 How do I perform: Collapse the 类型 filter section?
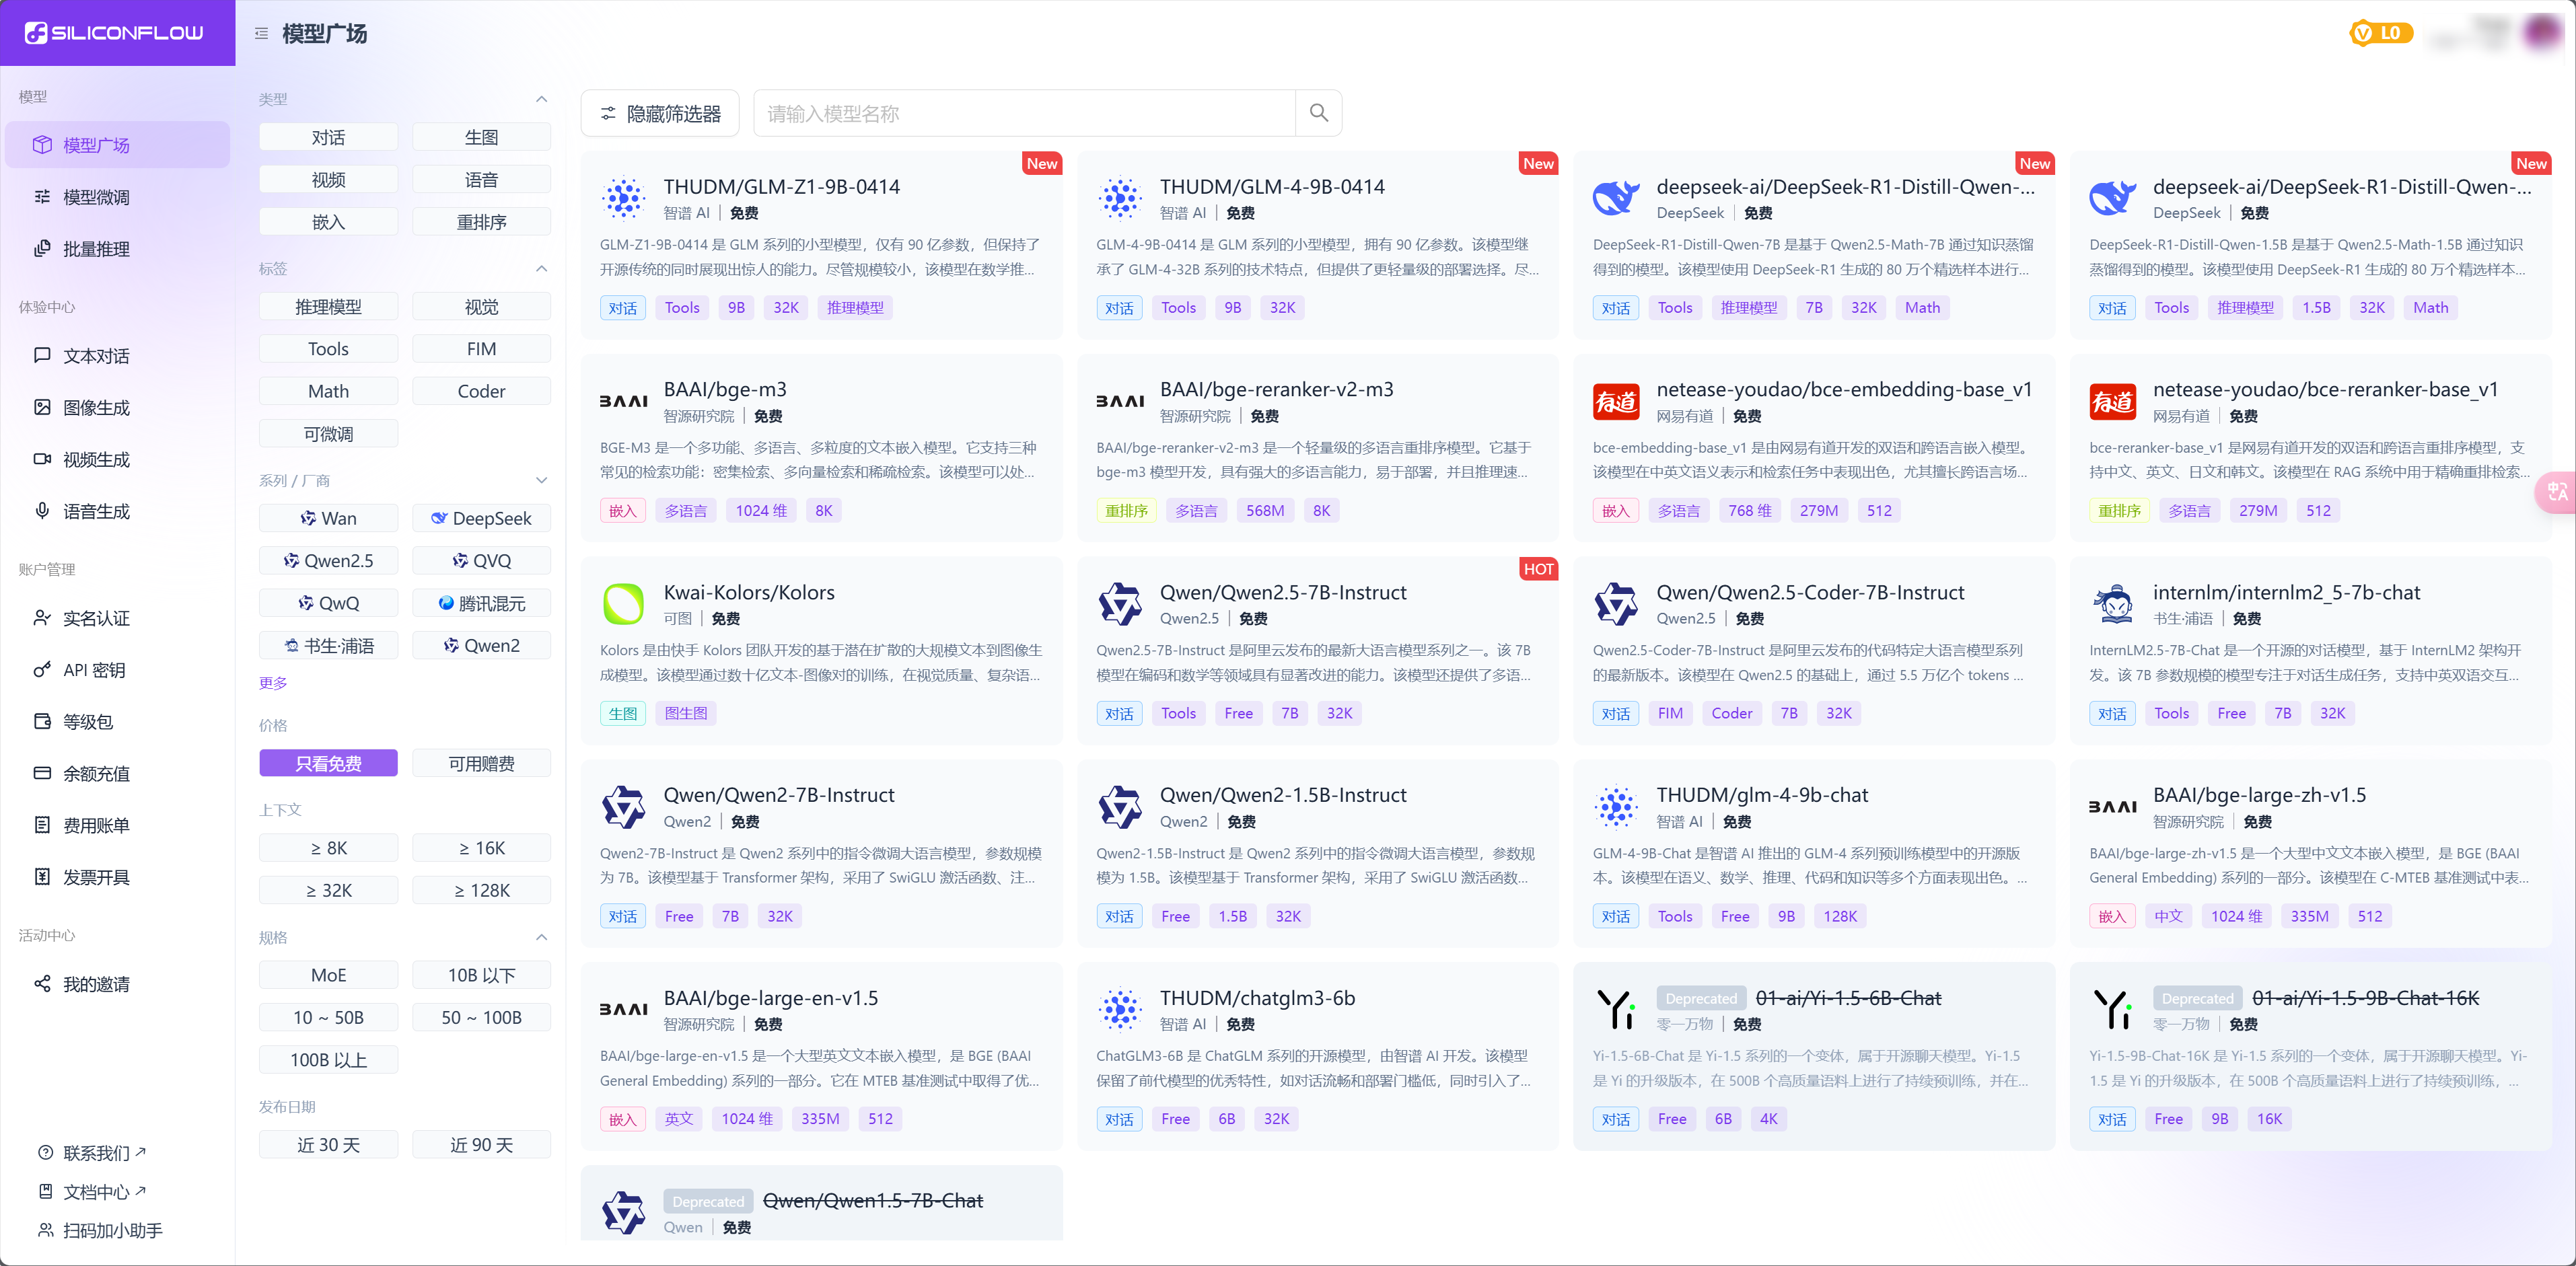click(541, 99)
